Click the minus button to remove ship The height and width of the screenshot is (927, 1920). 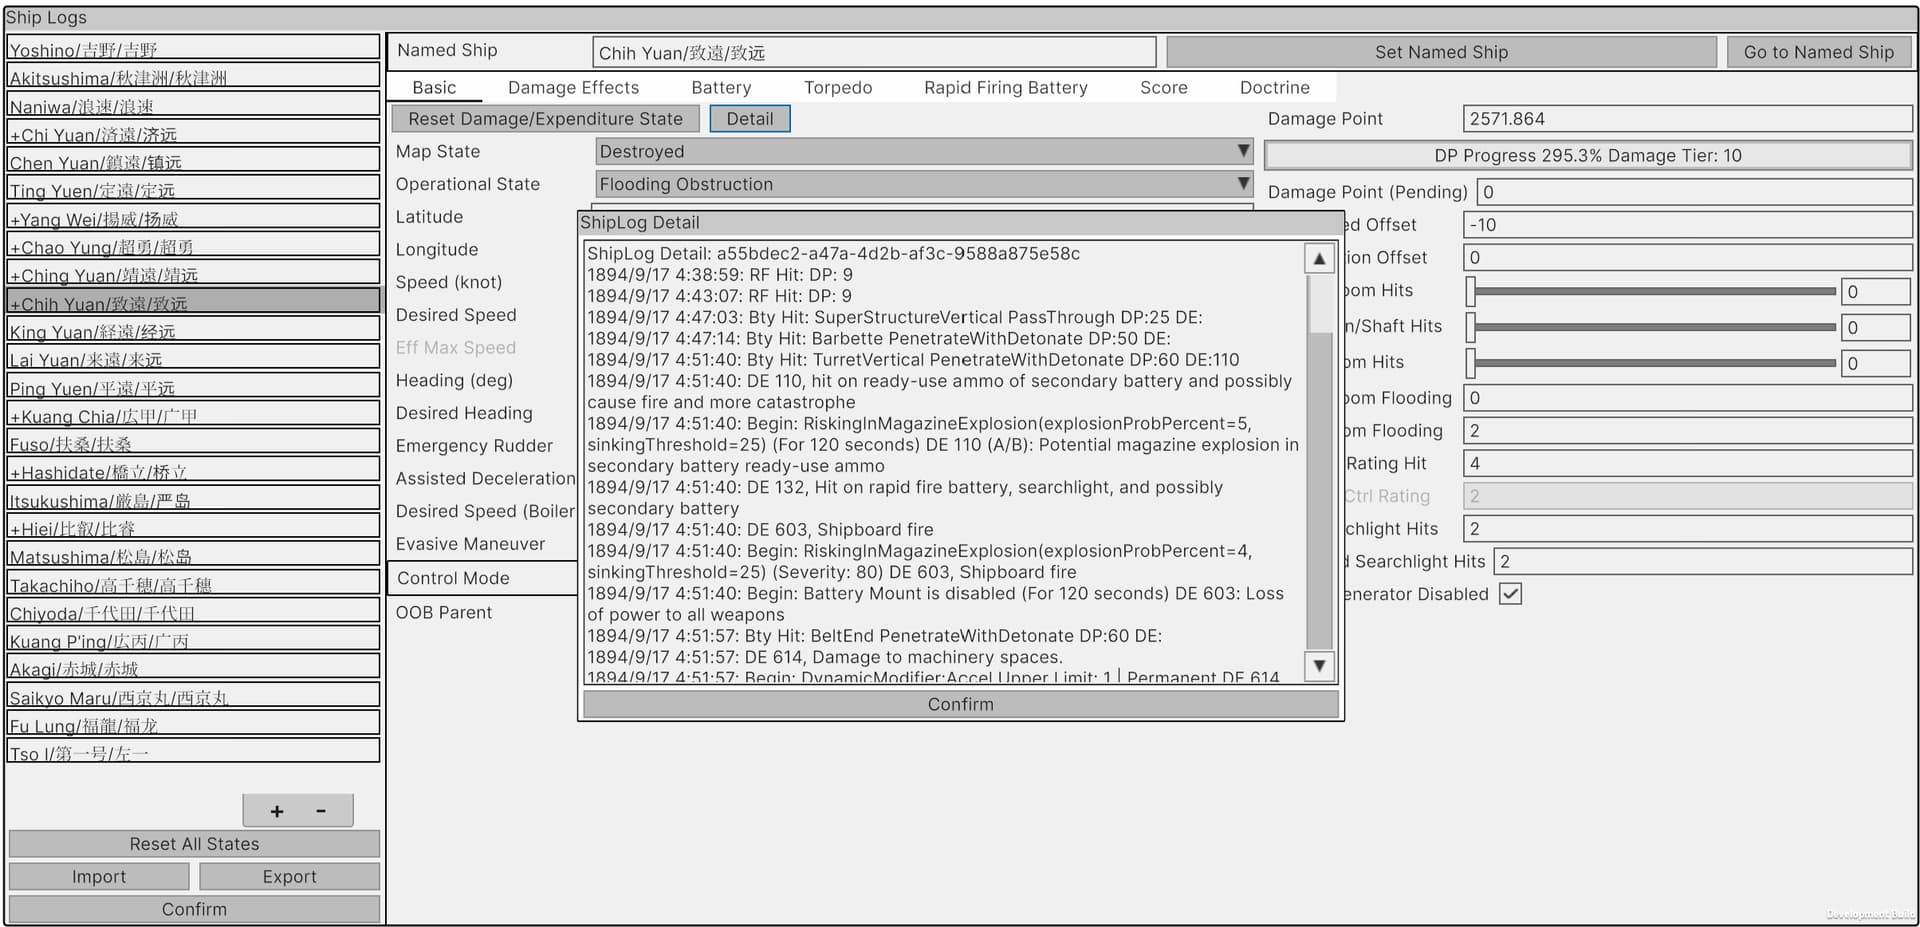[x=321, y=811]
